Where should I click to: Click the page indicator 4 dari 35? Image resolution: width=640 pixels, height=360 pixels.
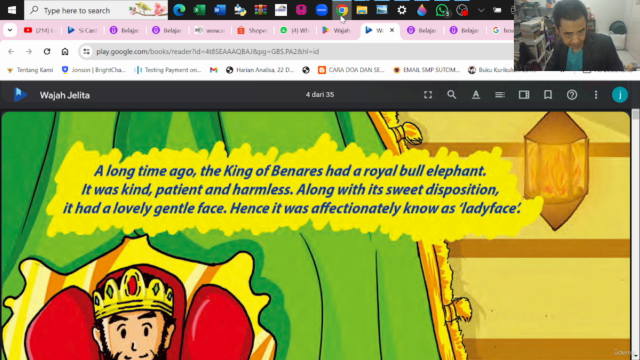coord(320,95)
